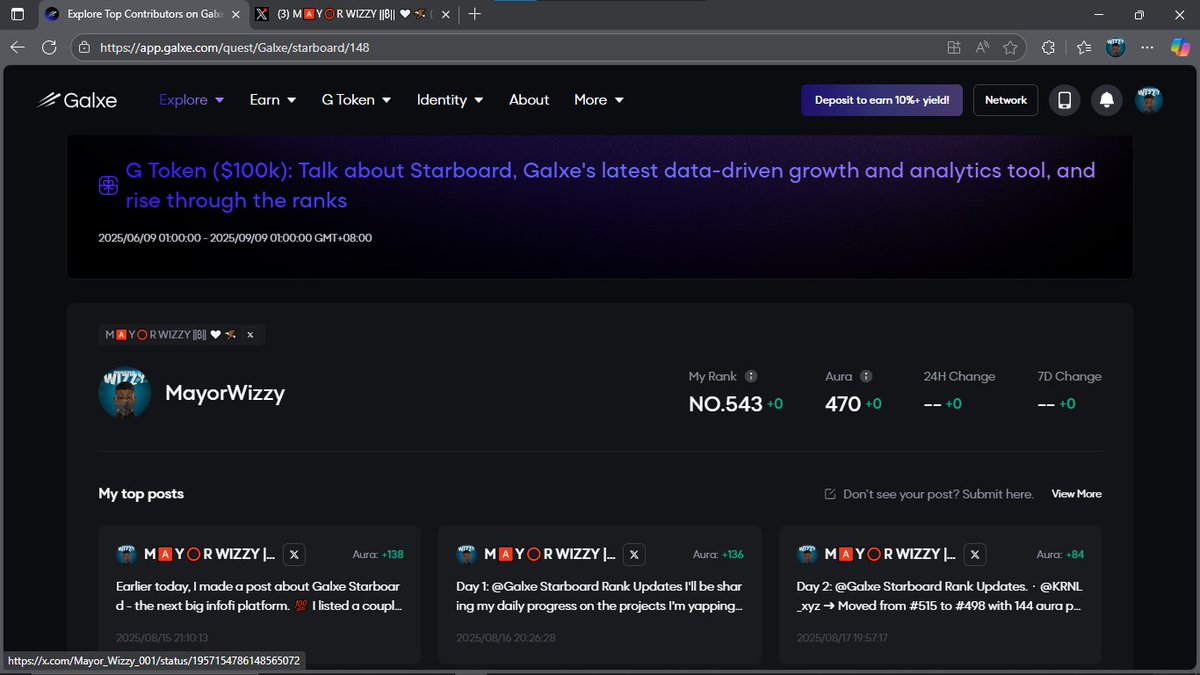Expand the G Token dropdown

pos(356,100)
